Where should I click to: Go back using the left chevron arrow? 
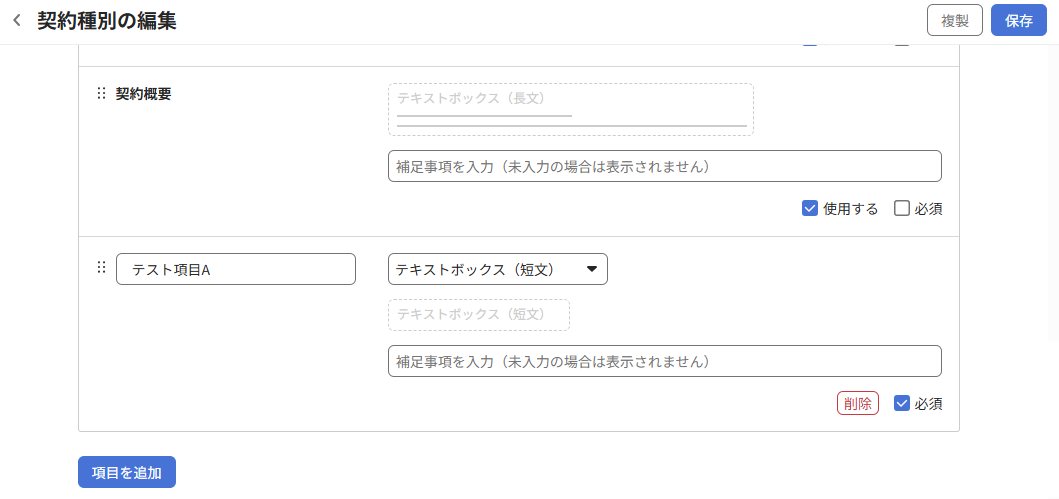click(18, 21)
